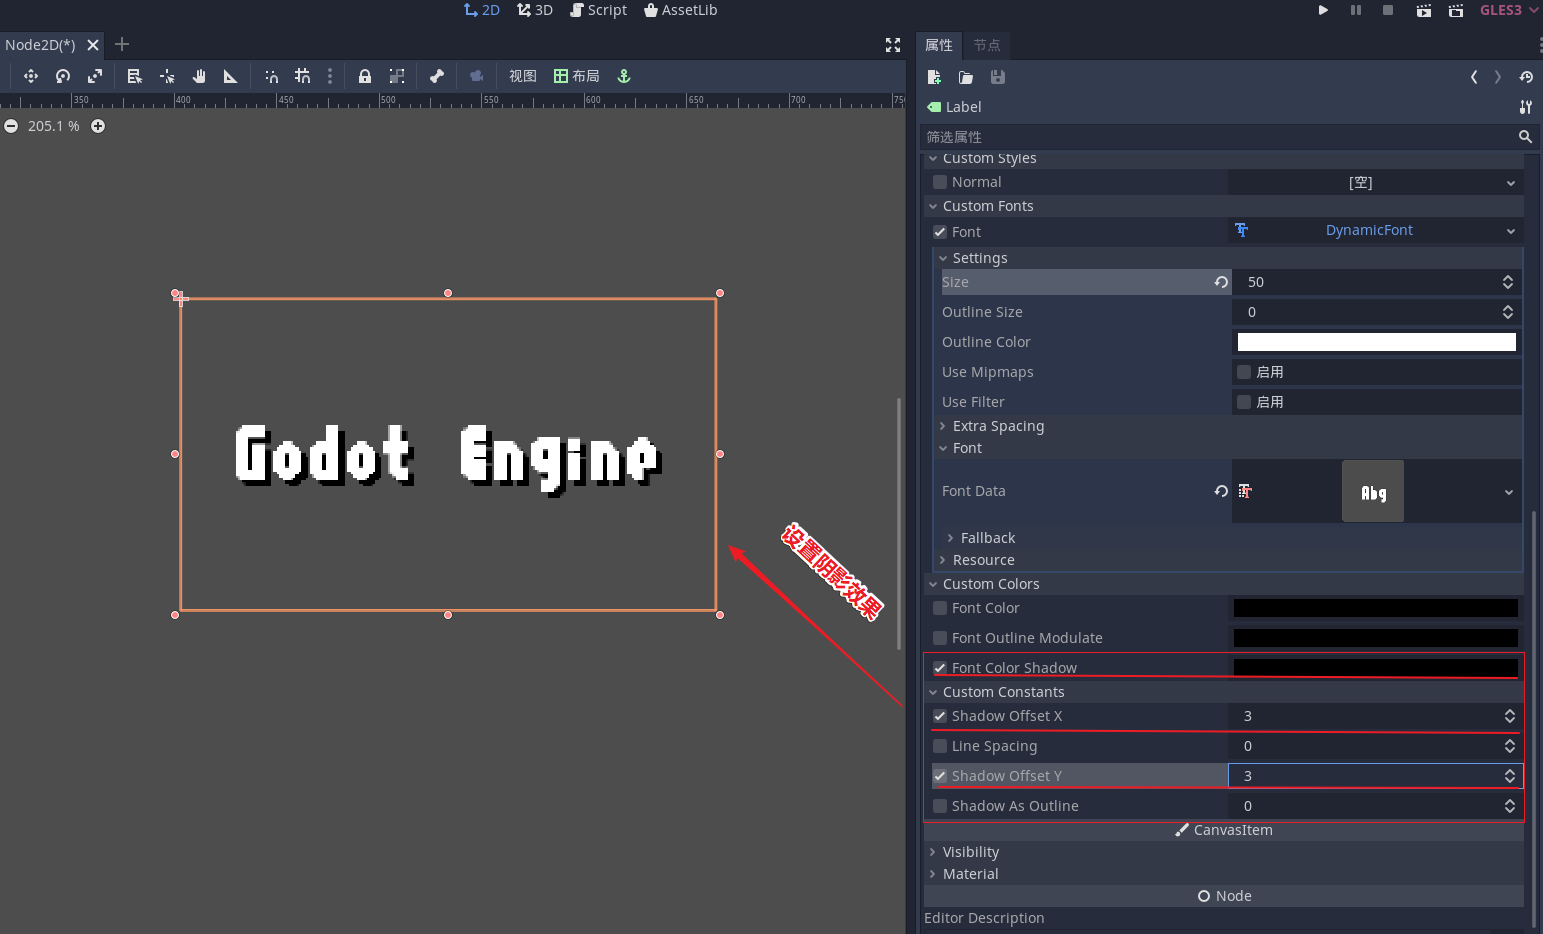Select the Move mode tool
This screenshot has width=1543, height=934.
(x=31, y=76)
